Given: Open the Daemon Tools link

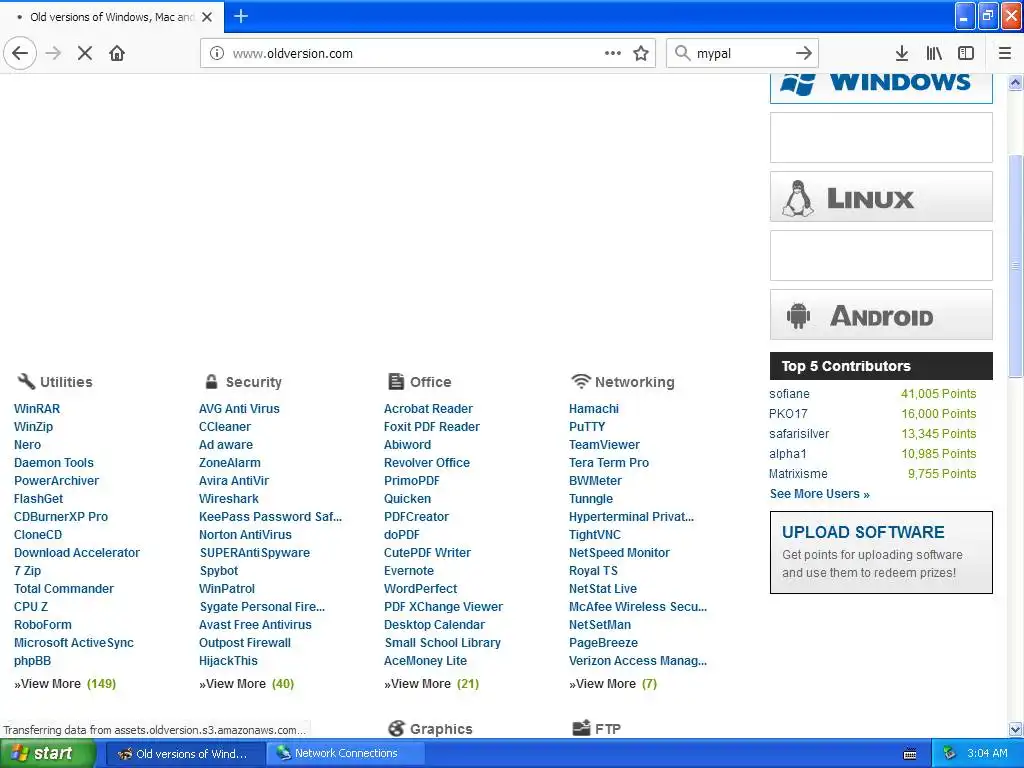Looking at the screenshot, I should click(x=54, y=462).
